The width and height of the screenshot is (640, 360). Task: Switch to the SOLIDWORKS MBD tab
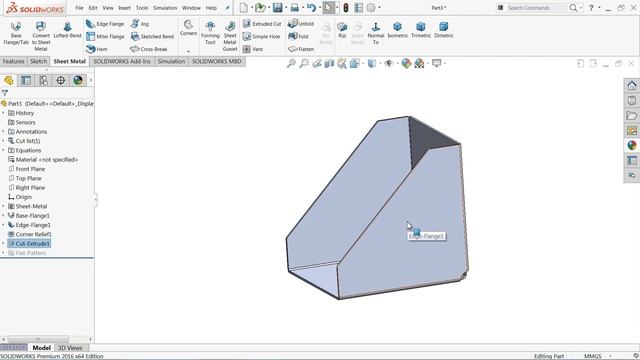point(217,61)
